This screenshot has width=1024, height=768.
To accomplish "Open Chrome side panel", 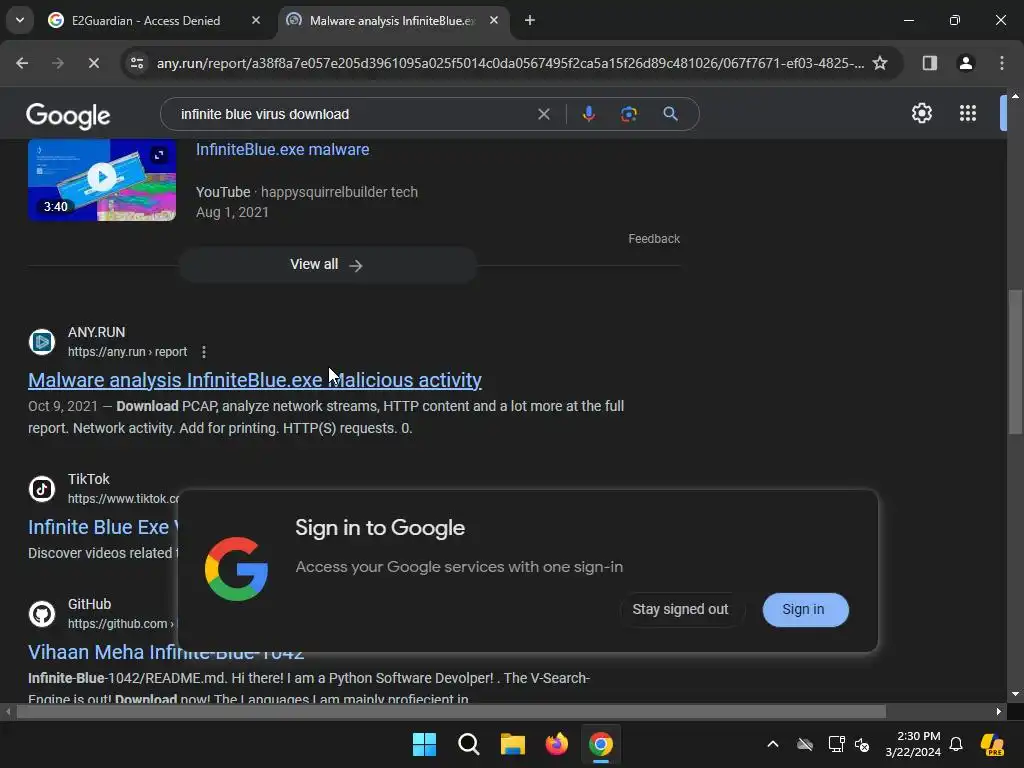I will coord(930,63).
